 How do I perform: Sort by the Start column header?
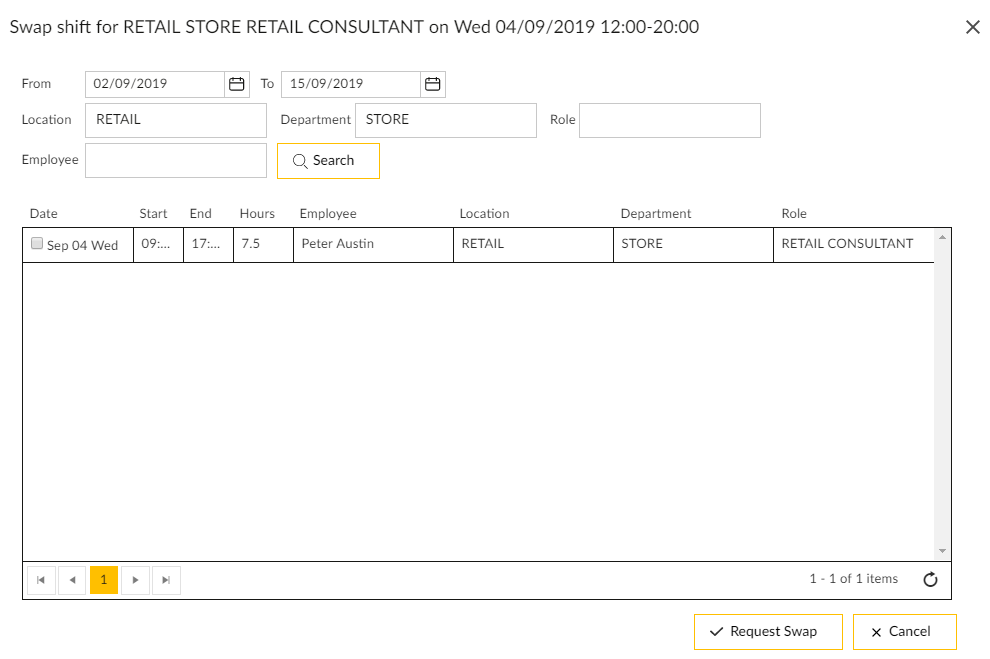[x=153, y=213]
